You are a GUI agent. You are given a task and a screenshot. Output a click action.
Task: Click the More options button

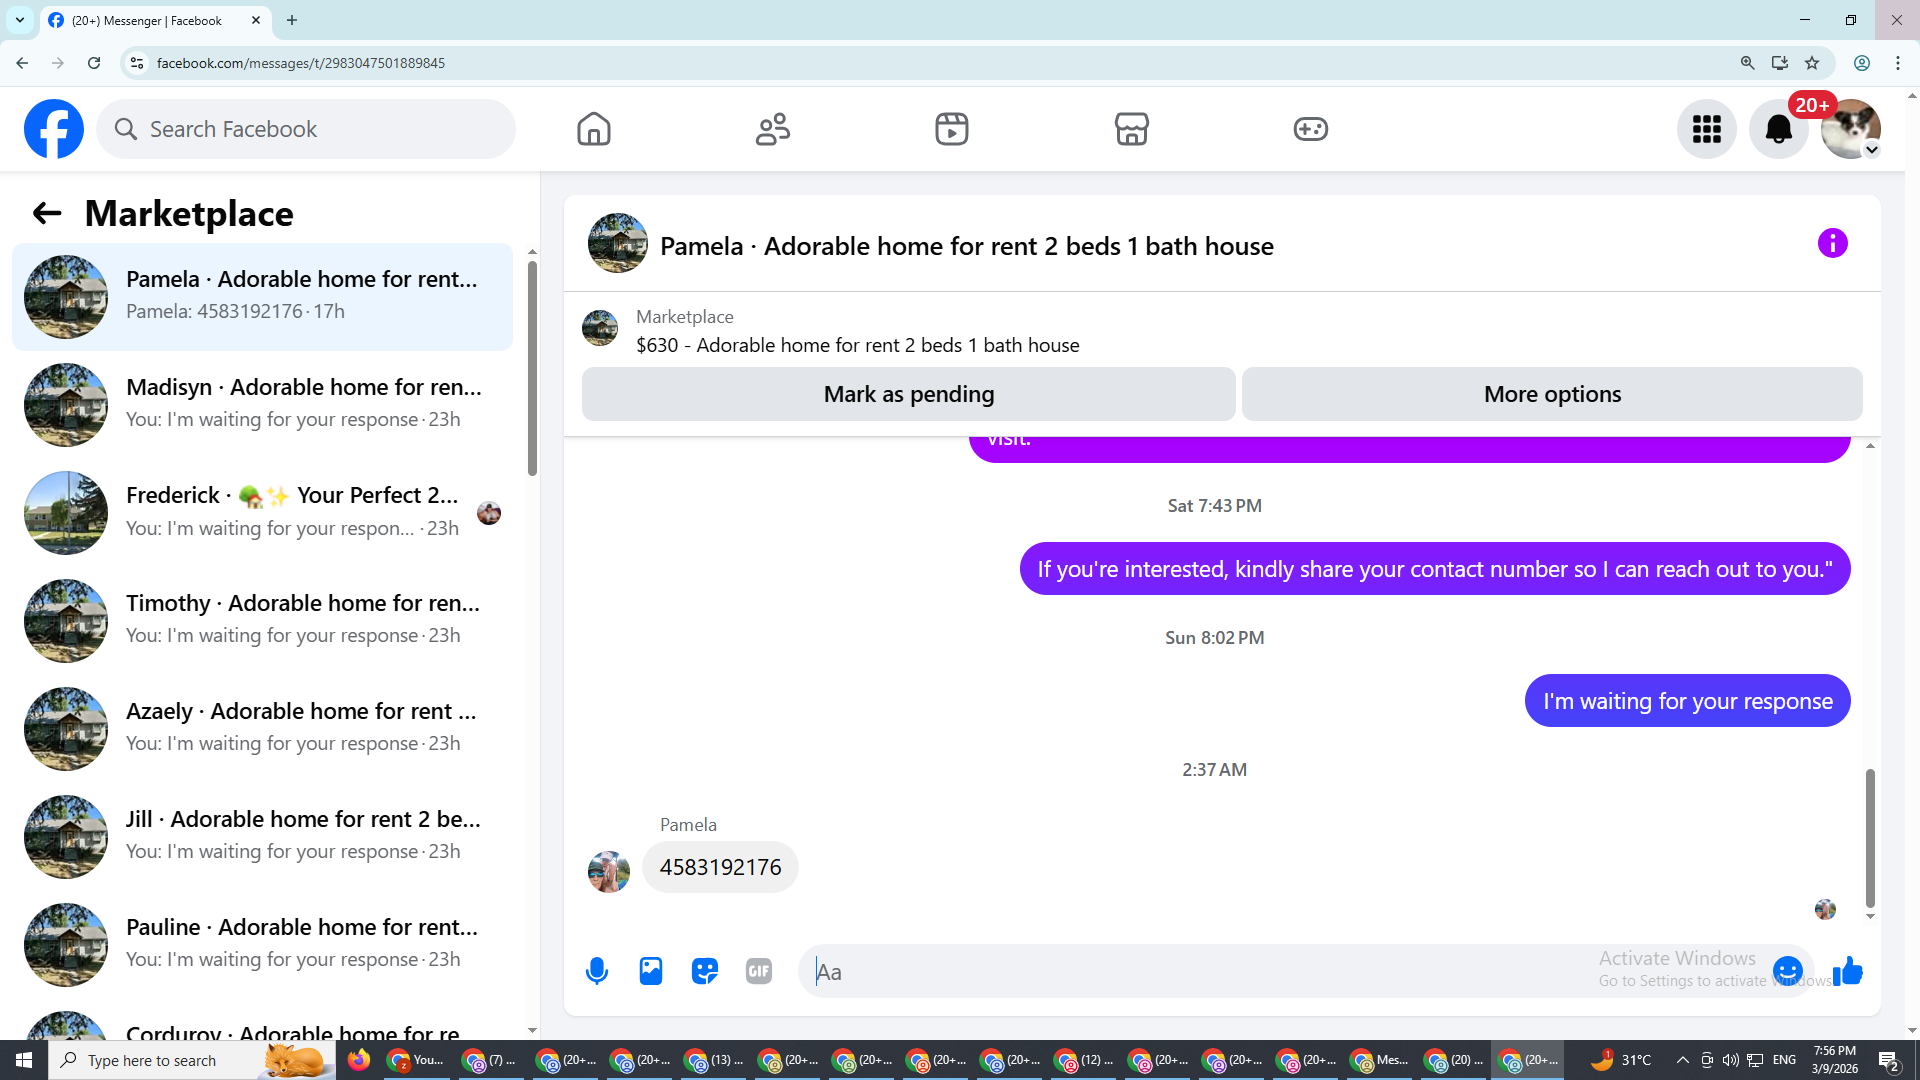click(x=1552, y=394)
